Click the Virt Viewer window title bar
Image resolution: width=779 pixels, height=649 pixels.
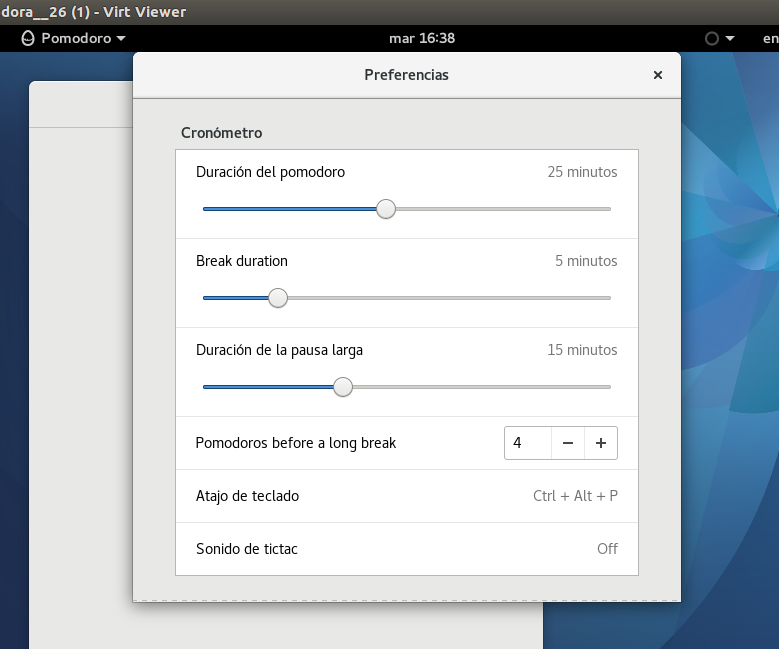[x=390, y=12]
